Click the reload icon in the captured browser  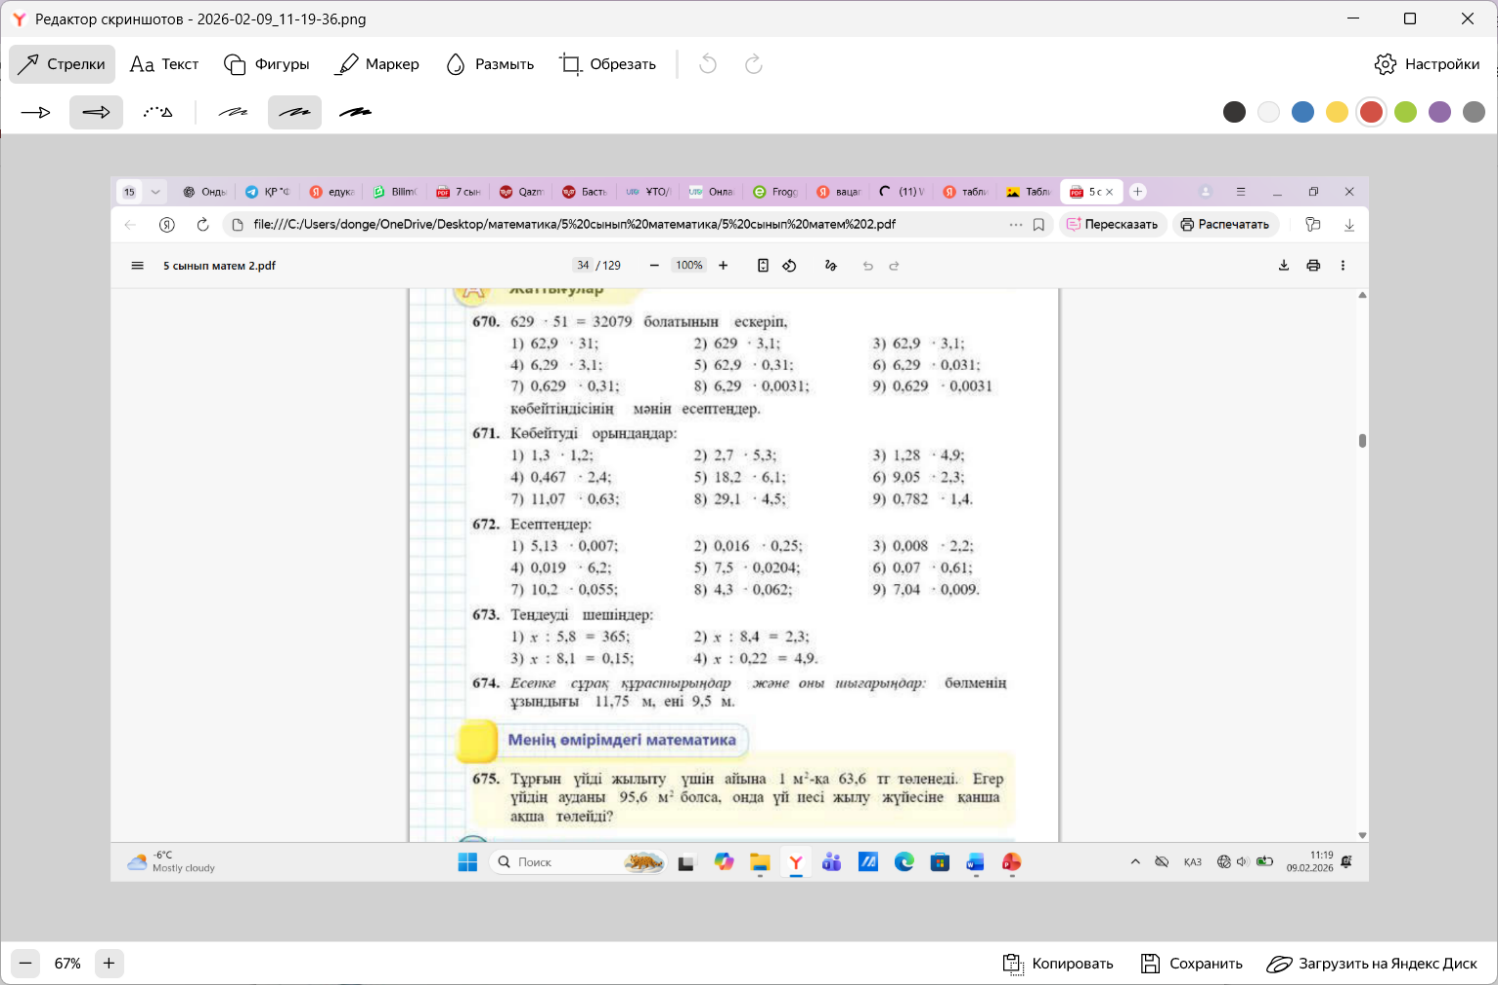click(x=203, y=225)
